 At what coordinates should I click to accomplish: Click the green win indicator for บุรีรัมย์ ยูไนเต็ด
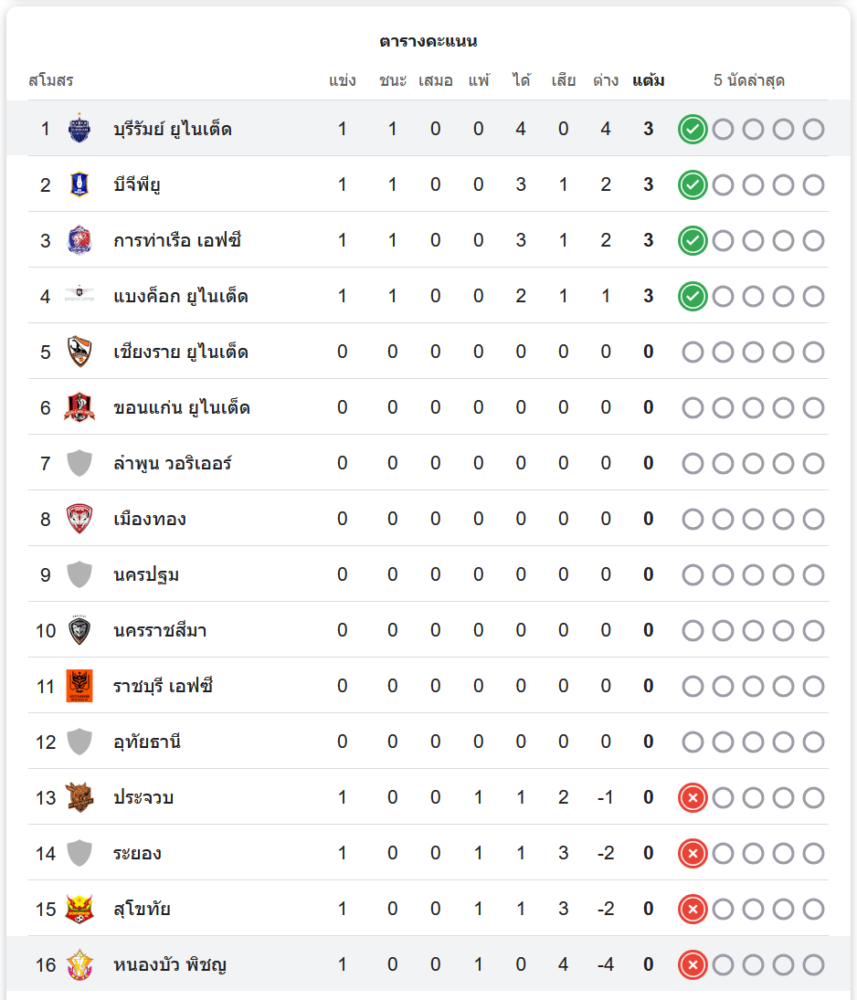click(x=692, y=129)
